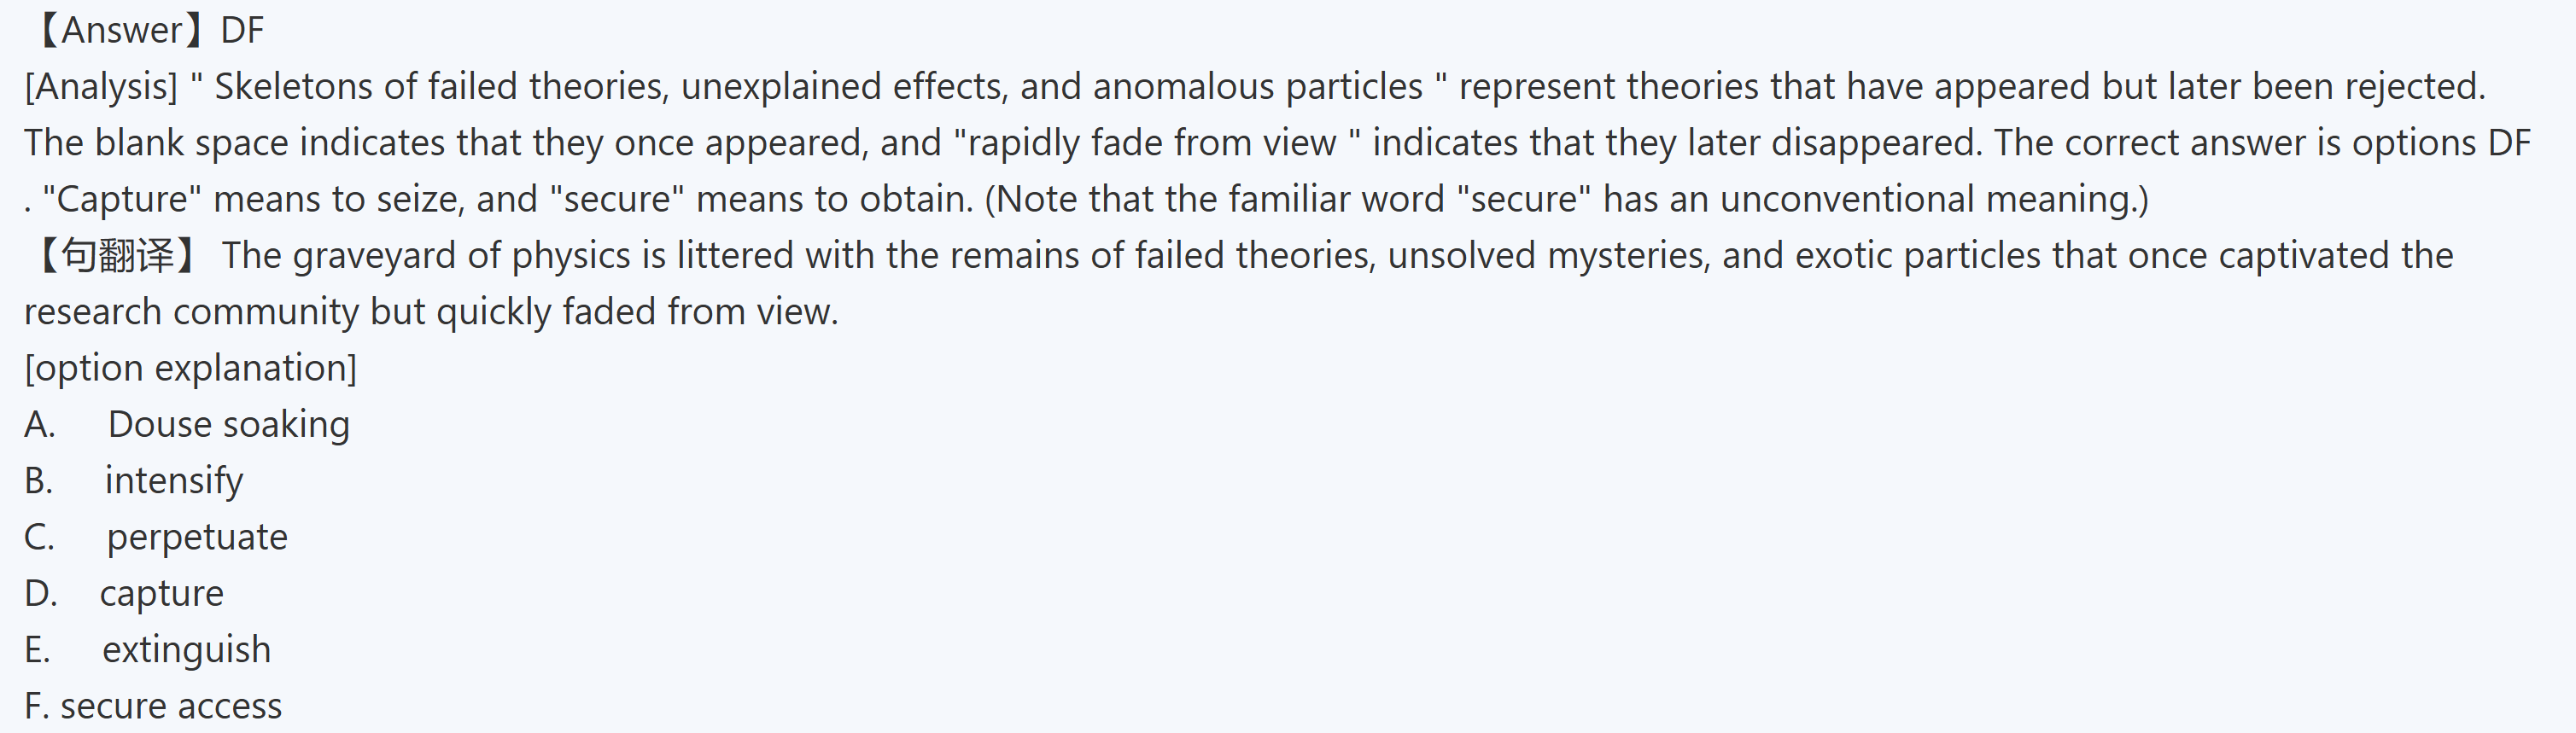Choose option C "perpetuate"
2576x733 pixels.
(196, 538)
